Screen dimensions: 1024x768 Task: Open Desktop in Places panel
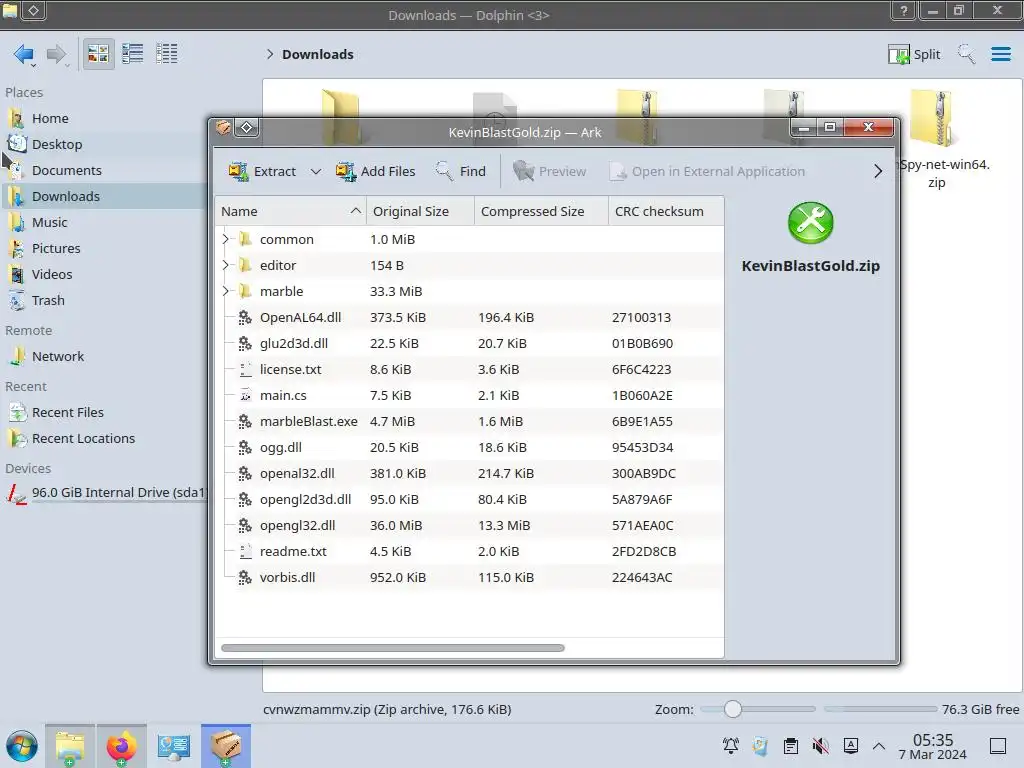pyautogui.click(x=105, y=144)
